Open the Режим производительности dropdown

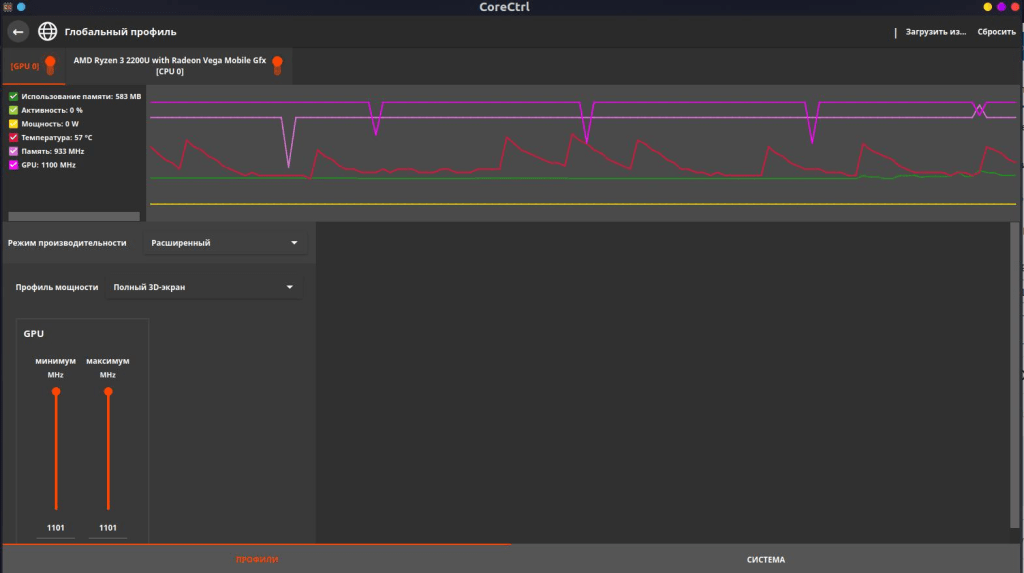224,242
